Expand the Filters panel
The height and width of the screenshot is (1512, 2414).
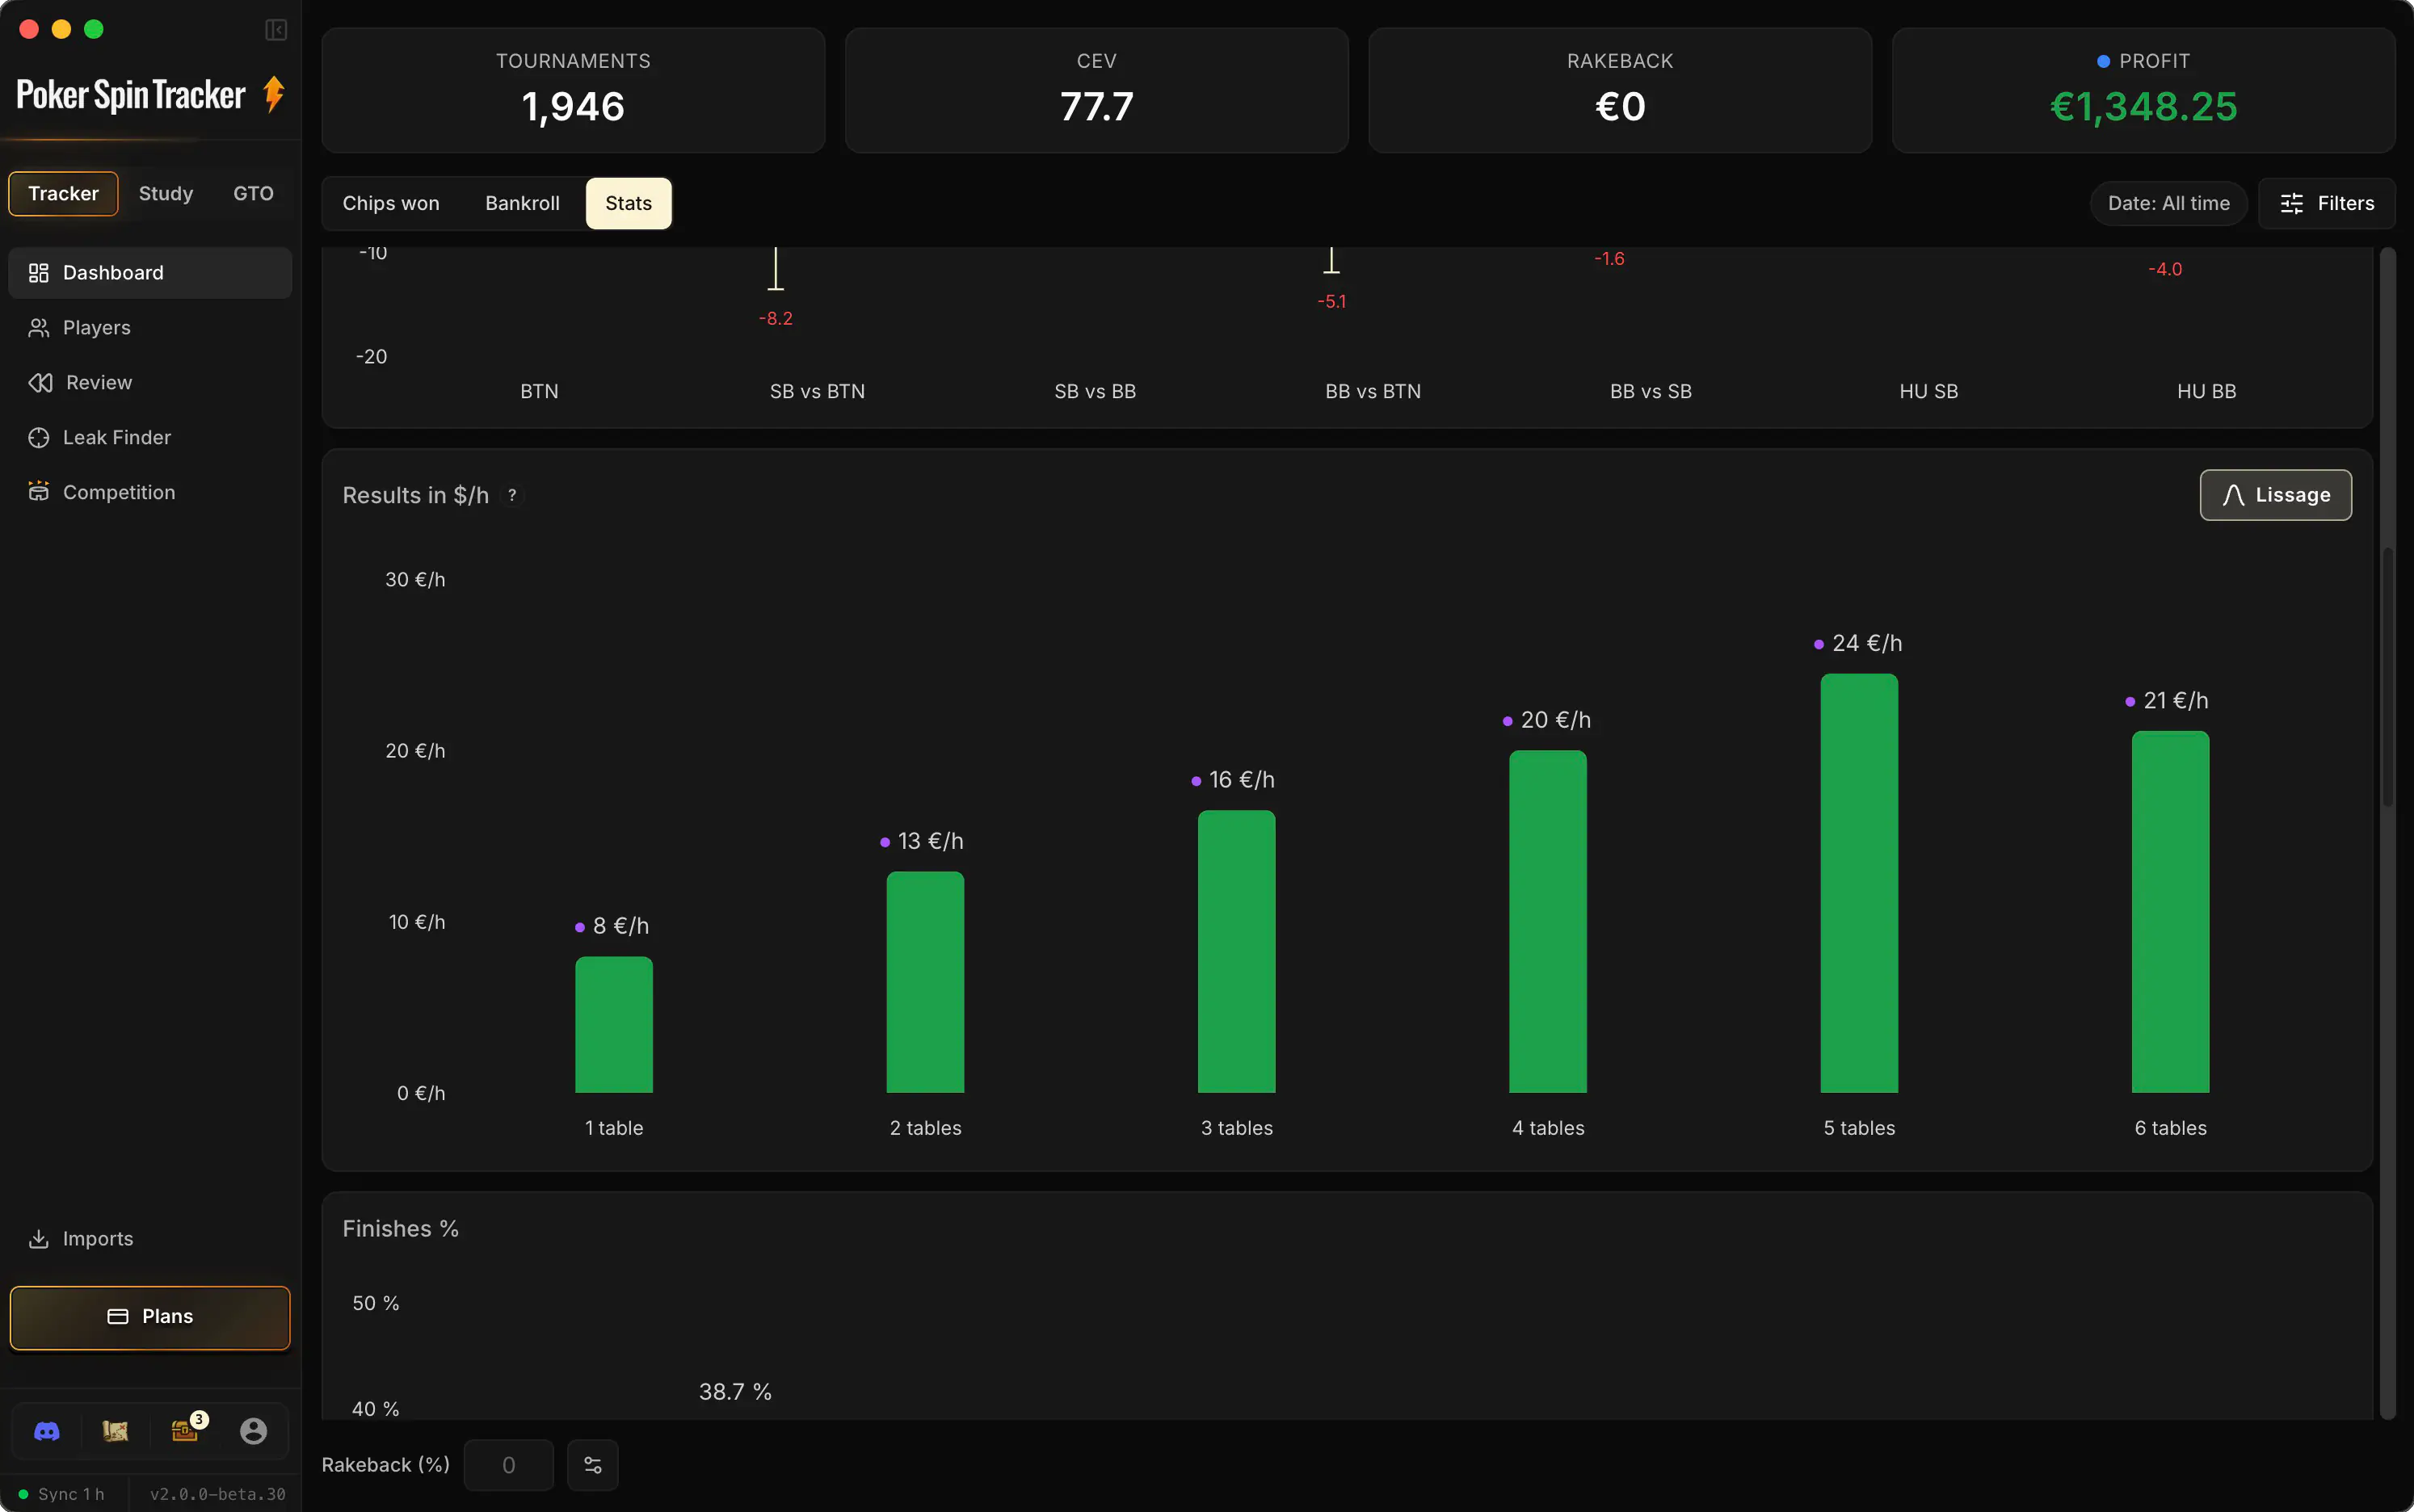point(2326,203)
